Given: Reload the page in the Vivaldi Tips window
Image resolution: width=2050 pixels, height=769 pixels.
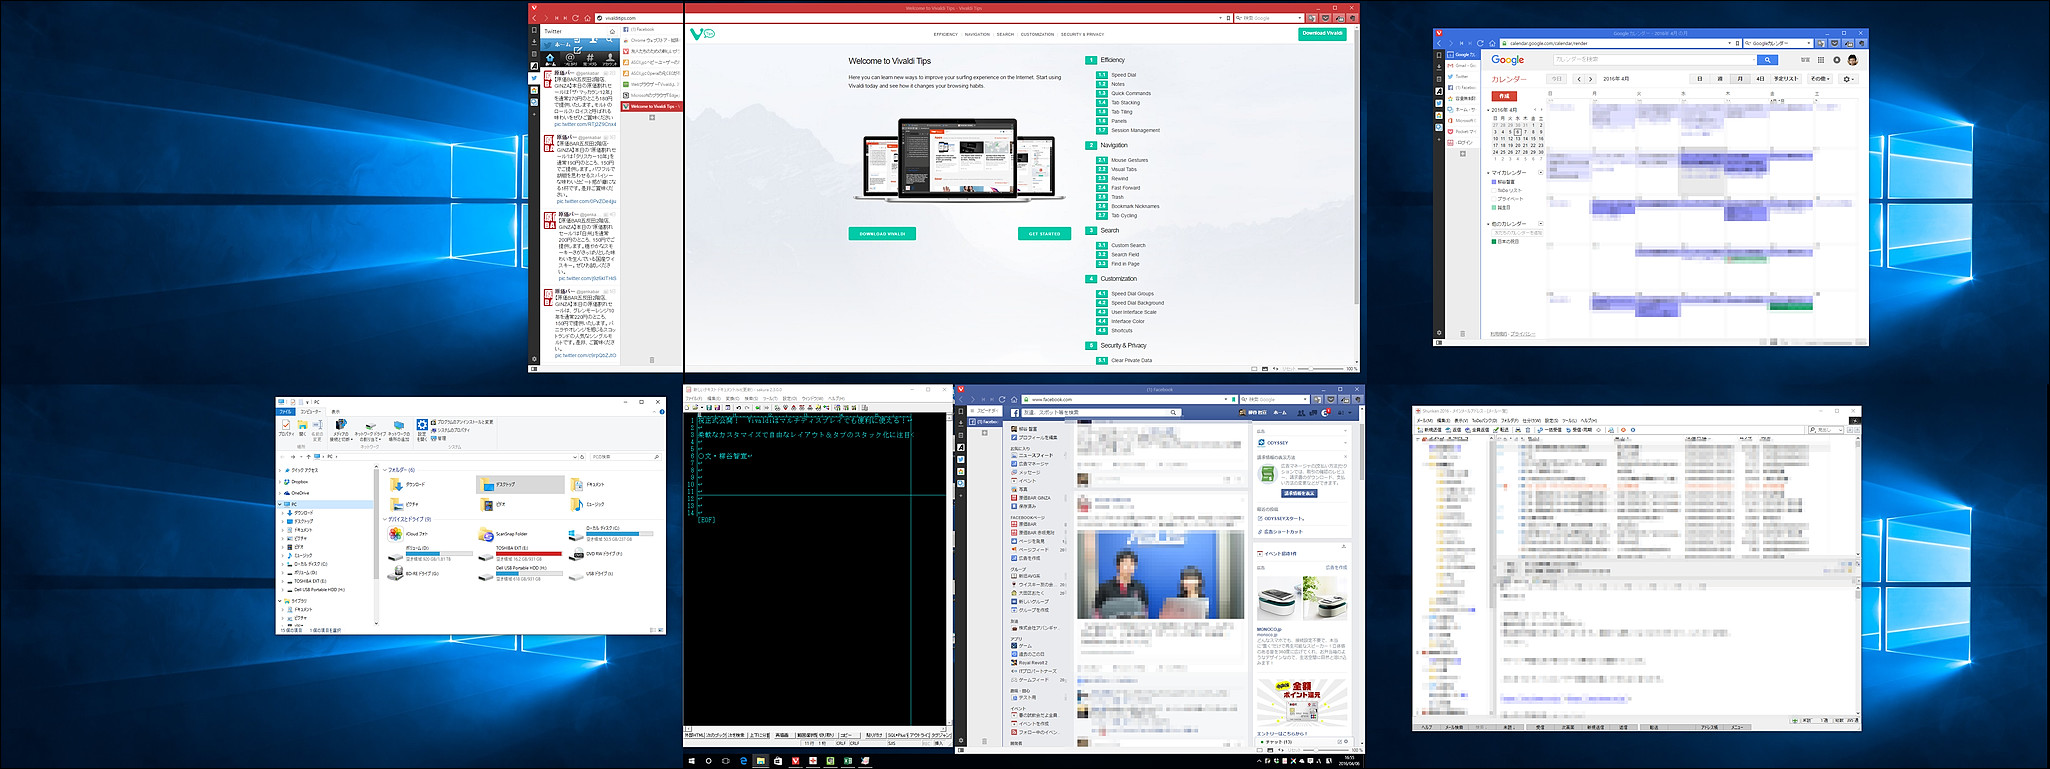Looking at the screenshot, I should click(x=576, y=18).
